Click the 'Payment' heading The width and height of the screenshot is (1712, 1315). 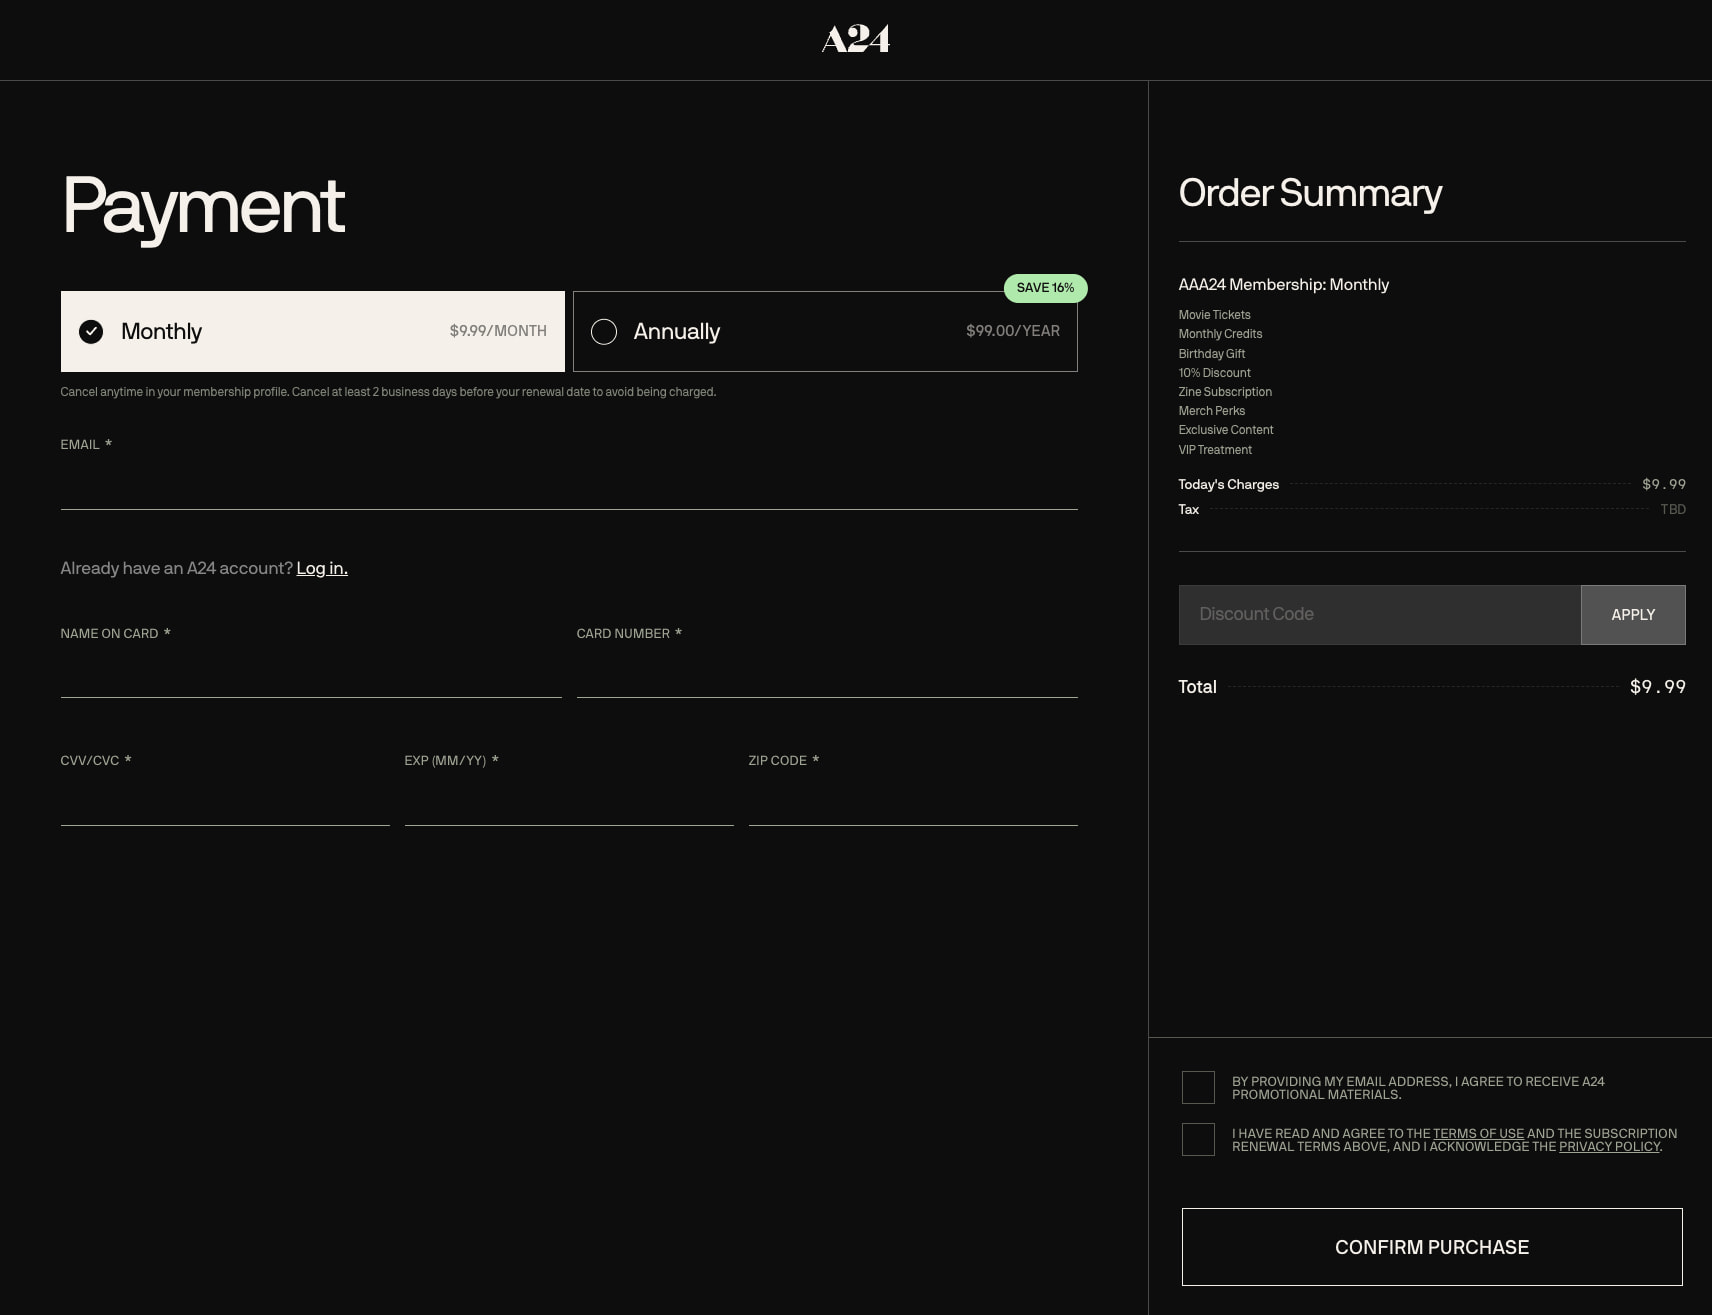tap(204, 206)
